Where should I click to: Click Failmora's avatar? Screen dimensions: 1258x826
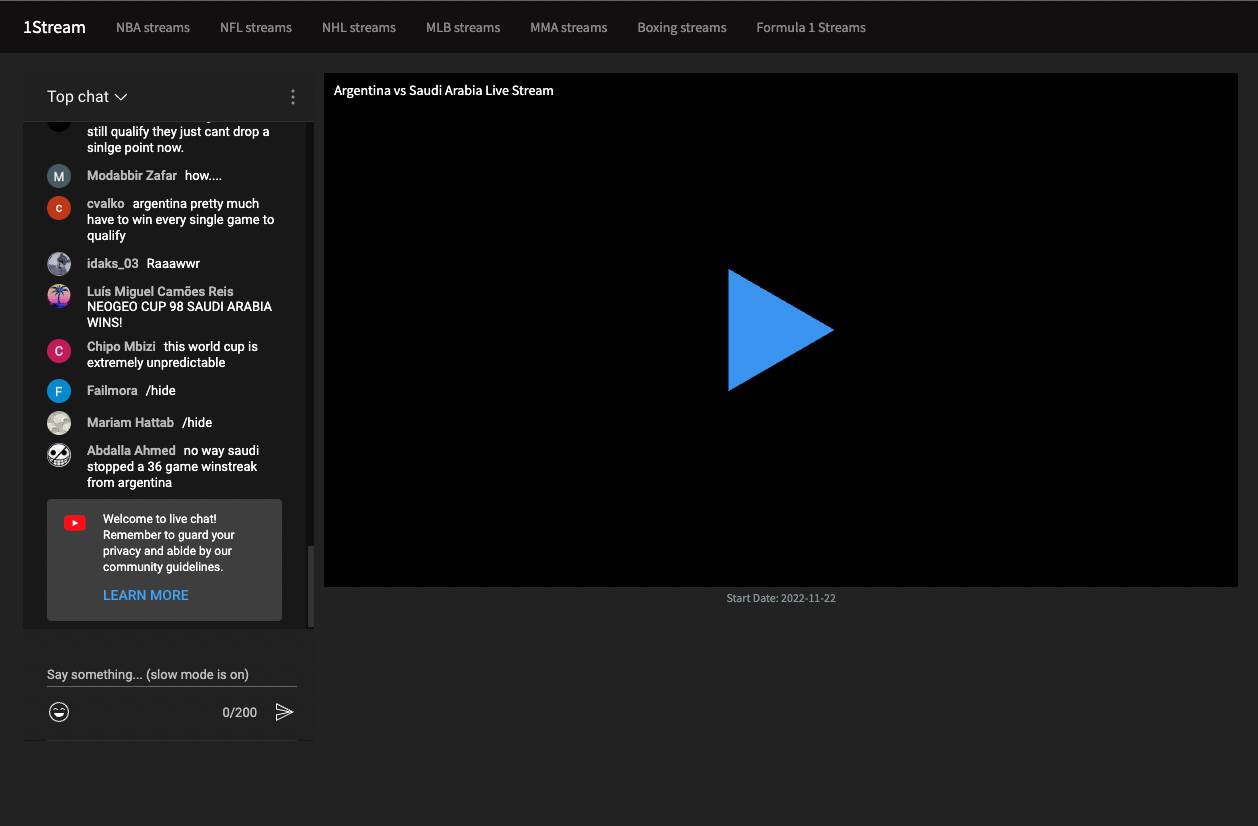(x=58, y=390)
